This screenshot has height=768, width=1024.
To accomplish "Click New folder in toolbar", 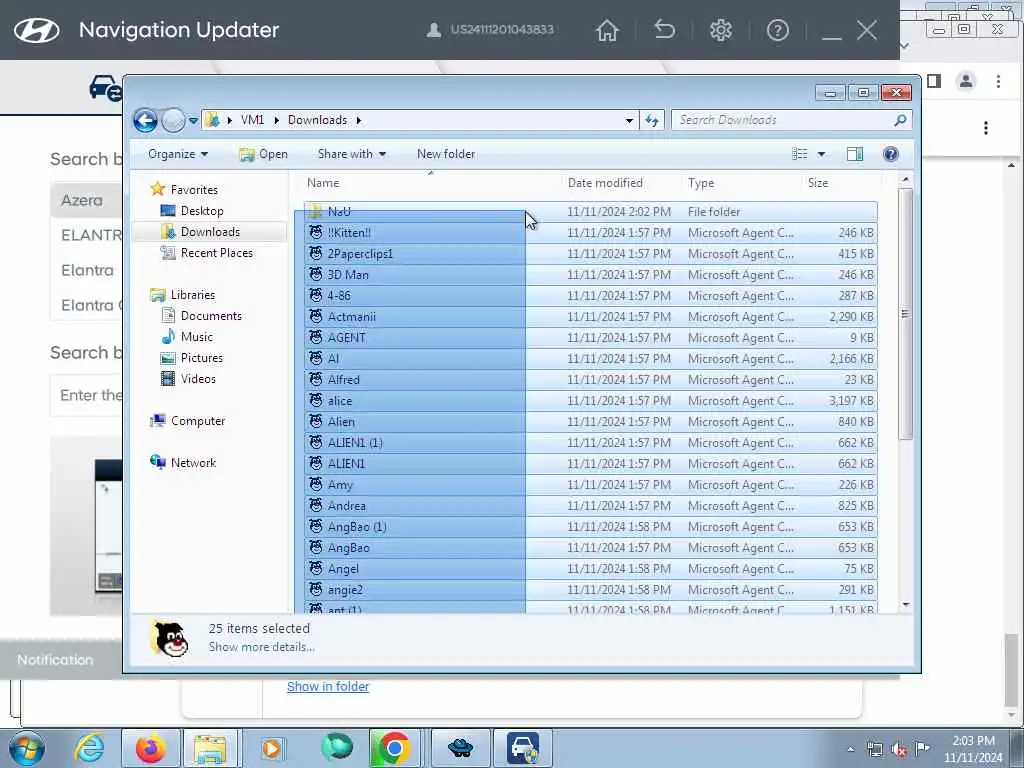I will tap(446, 154).
